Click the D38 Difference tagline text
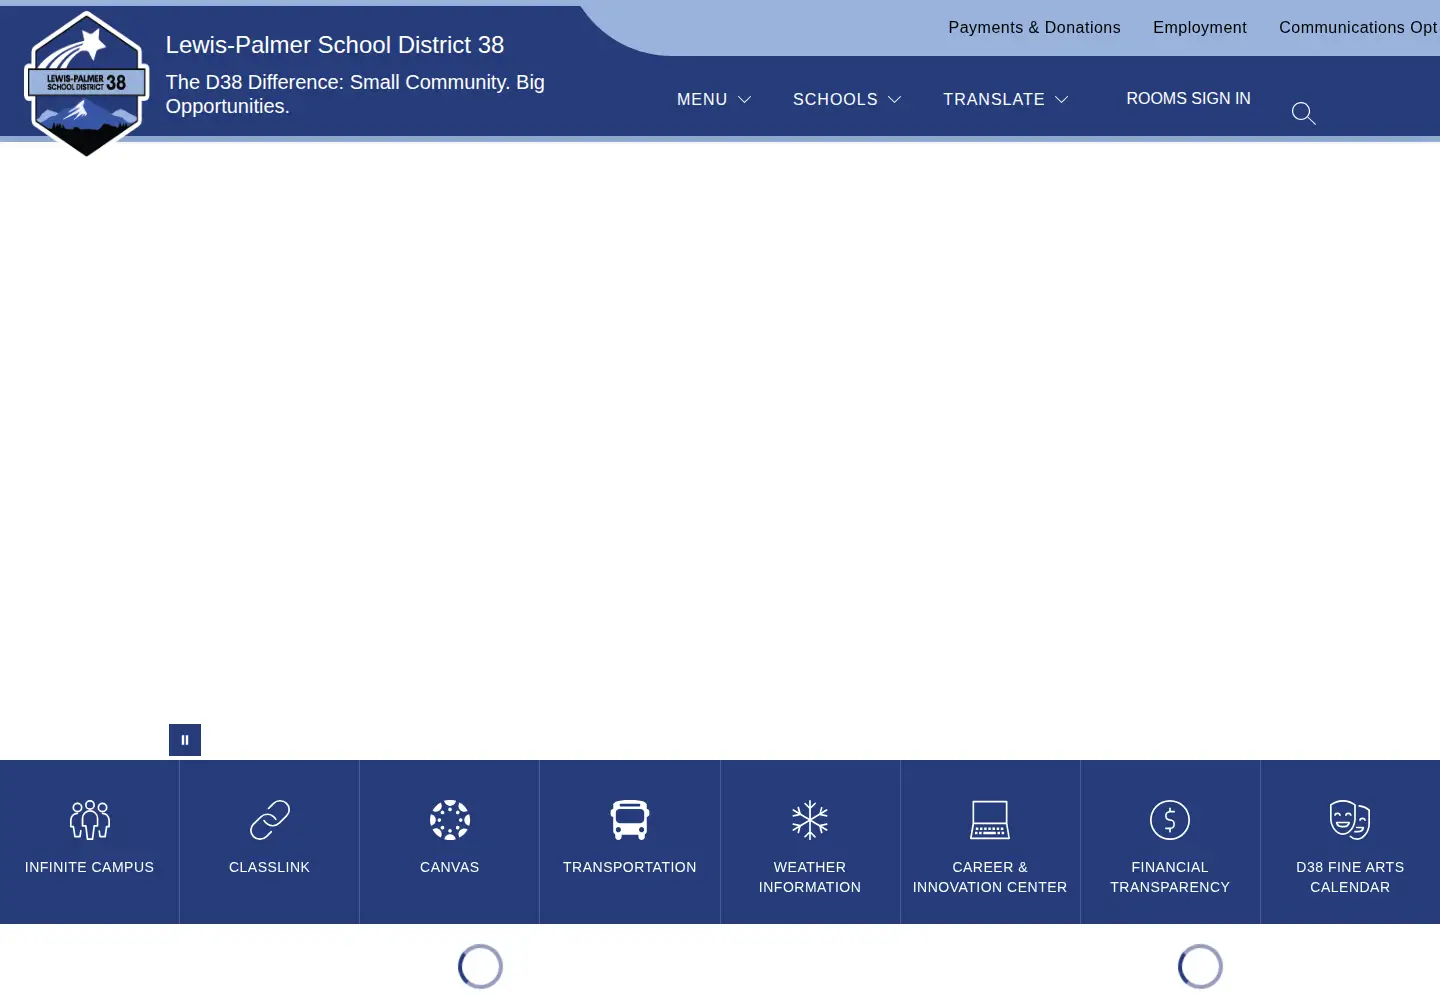 click(355, 94)
